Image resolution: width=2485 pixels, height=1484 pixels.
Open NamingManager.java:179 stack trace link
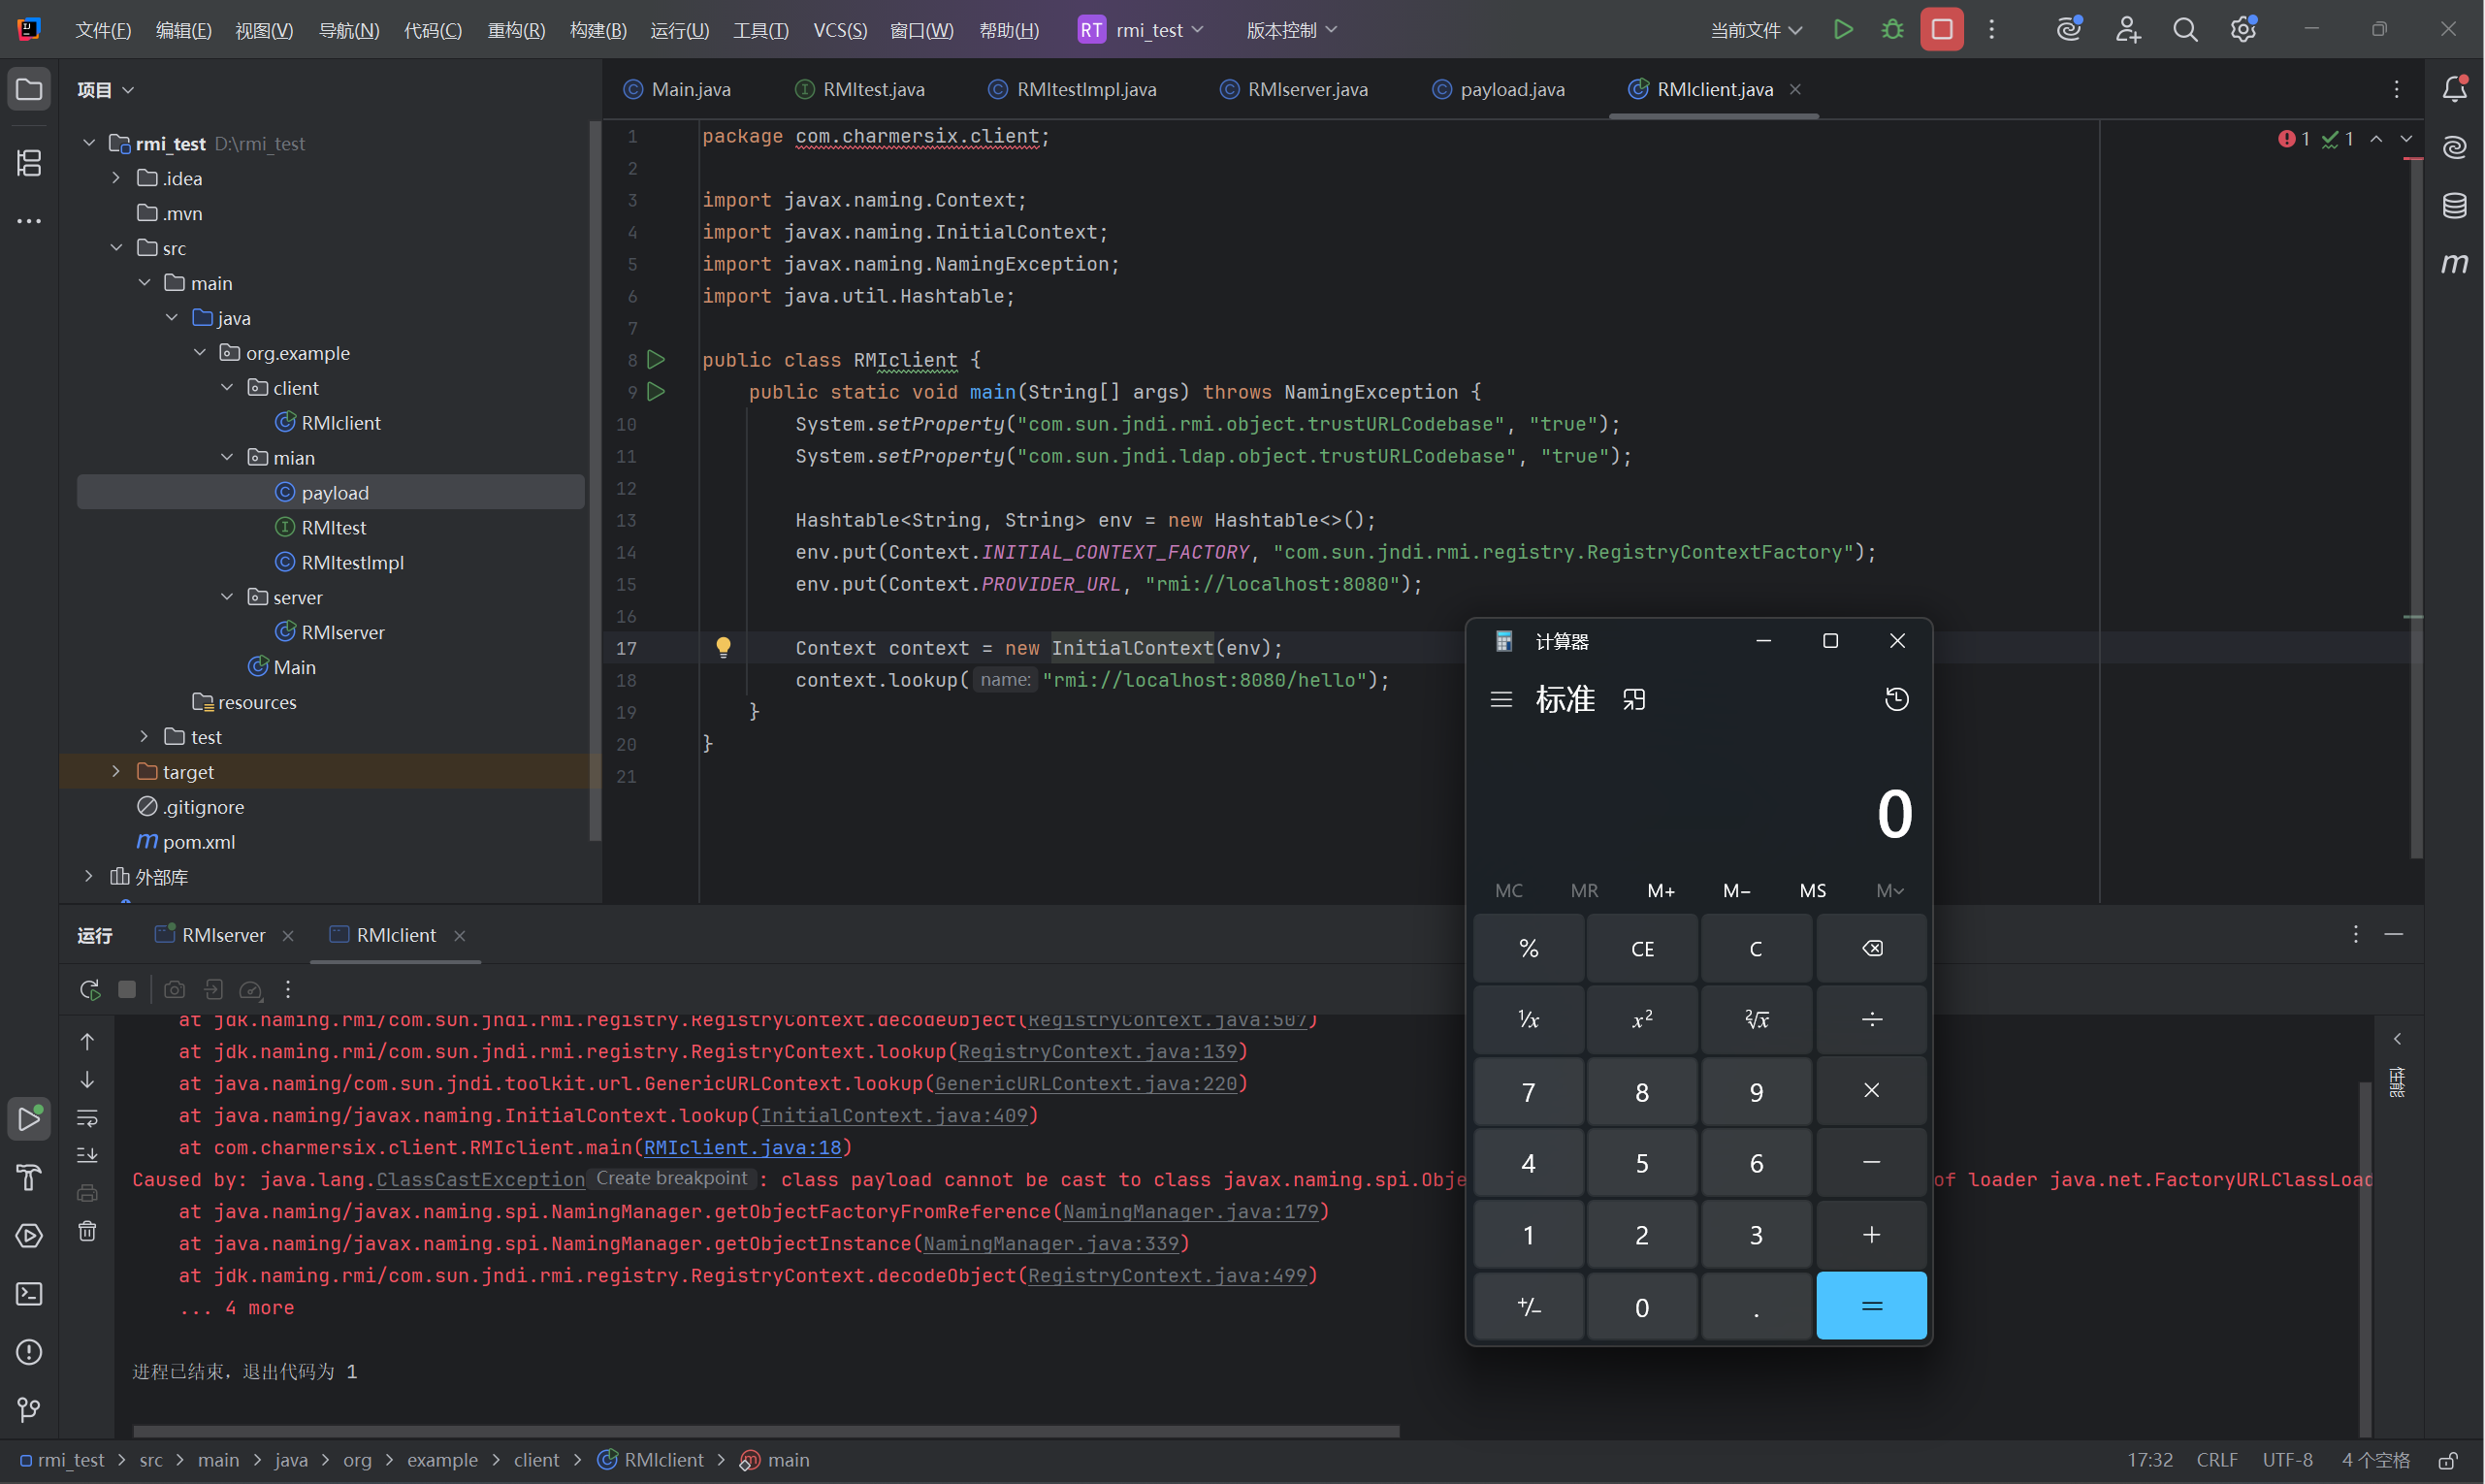tap(1190, 1211)
